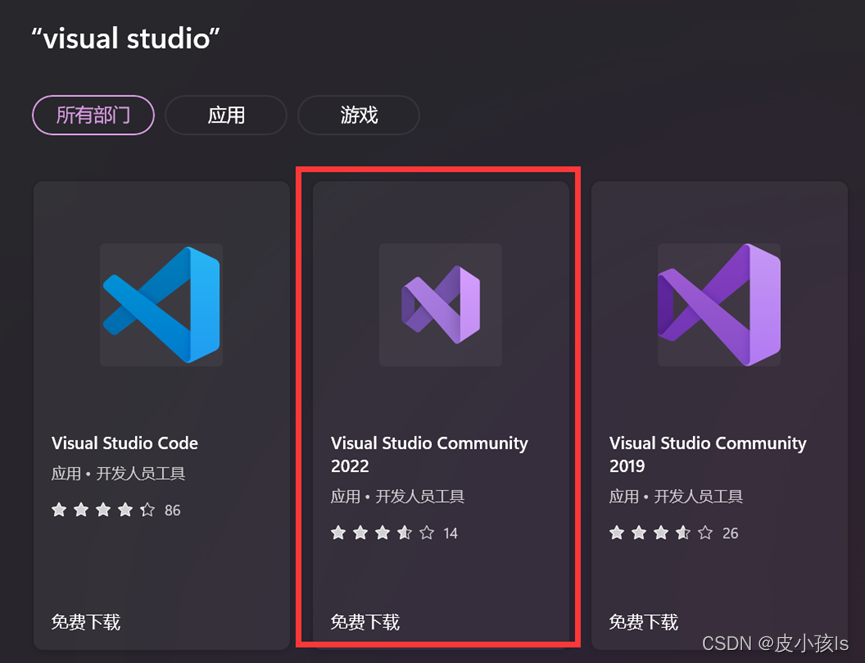The image size is (865, 663).
Task: Click 免费下载 under Visual Studio Community 2022
Action: pyautogui.click(x=365, y=622)
